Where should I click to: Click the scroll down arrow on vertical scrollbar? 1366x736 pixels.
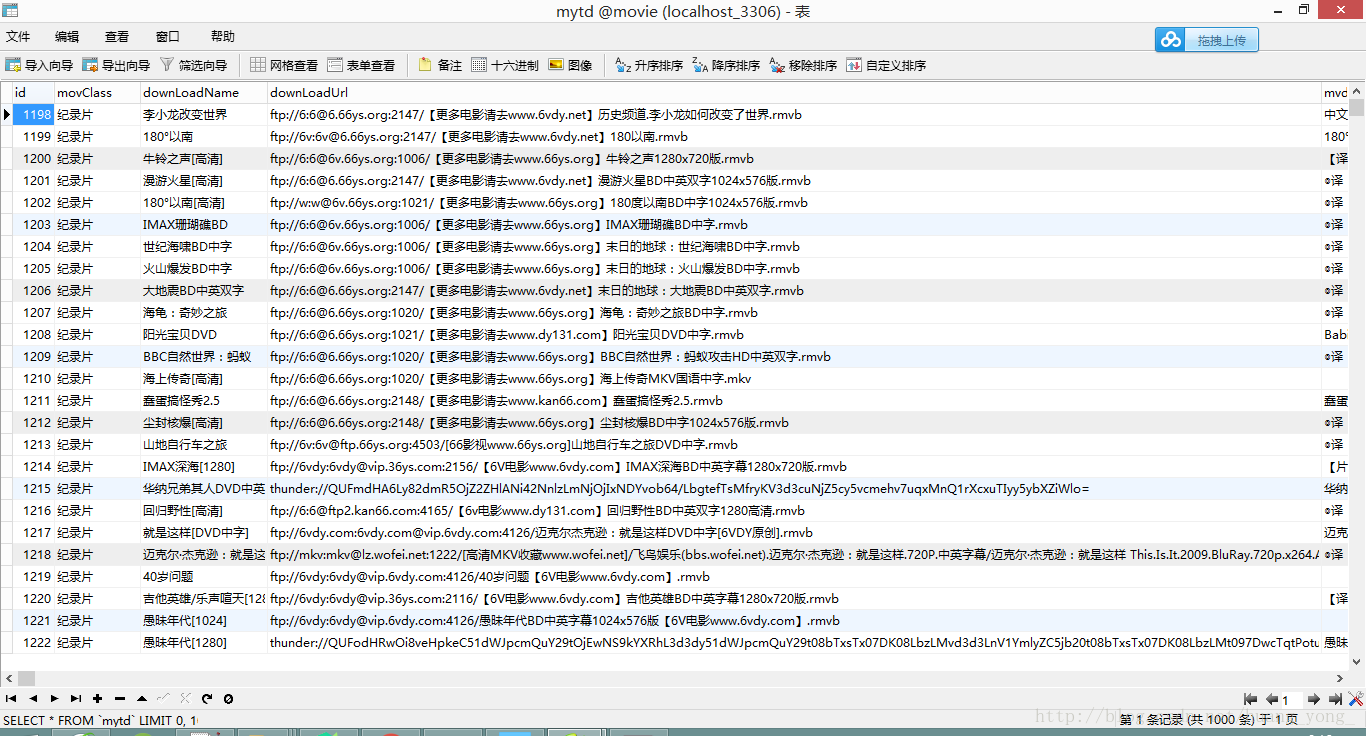pyautogui.click(x=1357, y=662)
